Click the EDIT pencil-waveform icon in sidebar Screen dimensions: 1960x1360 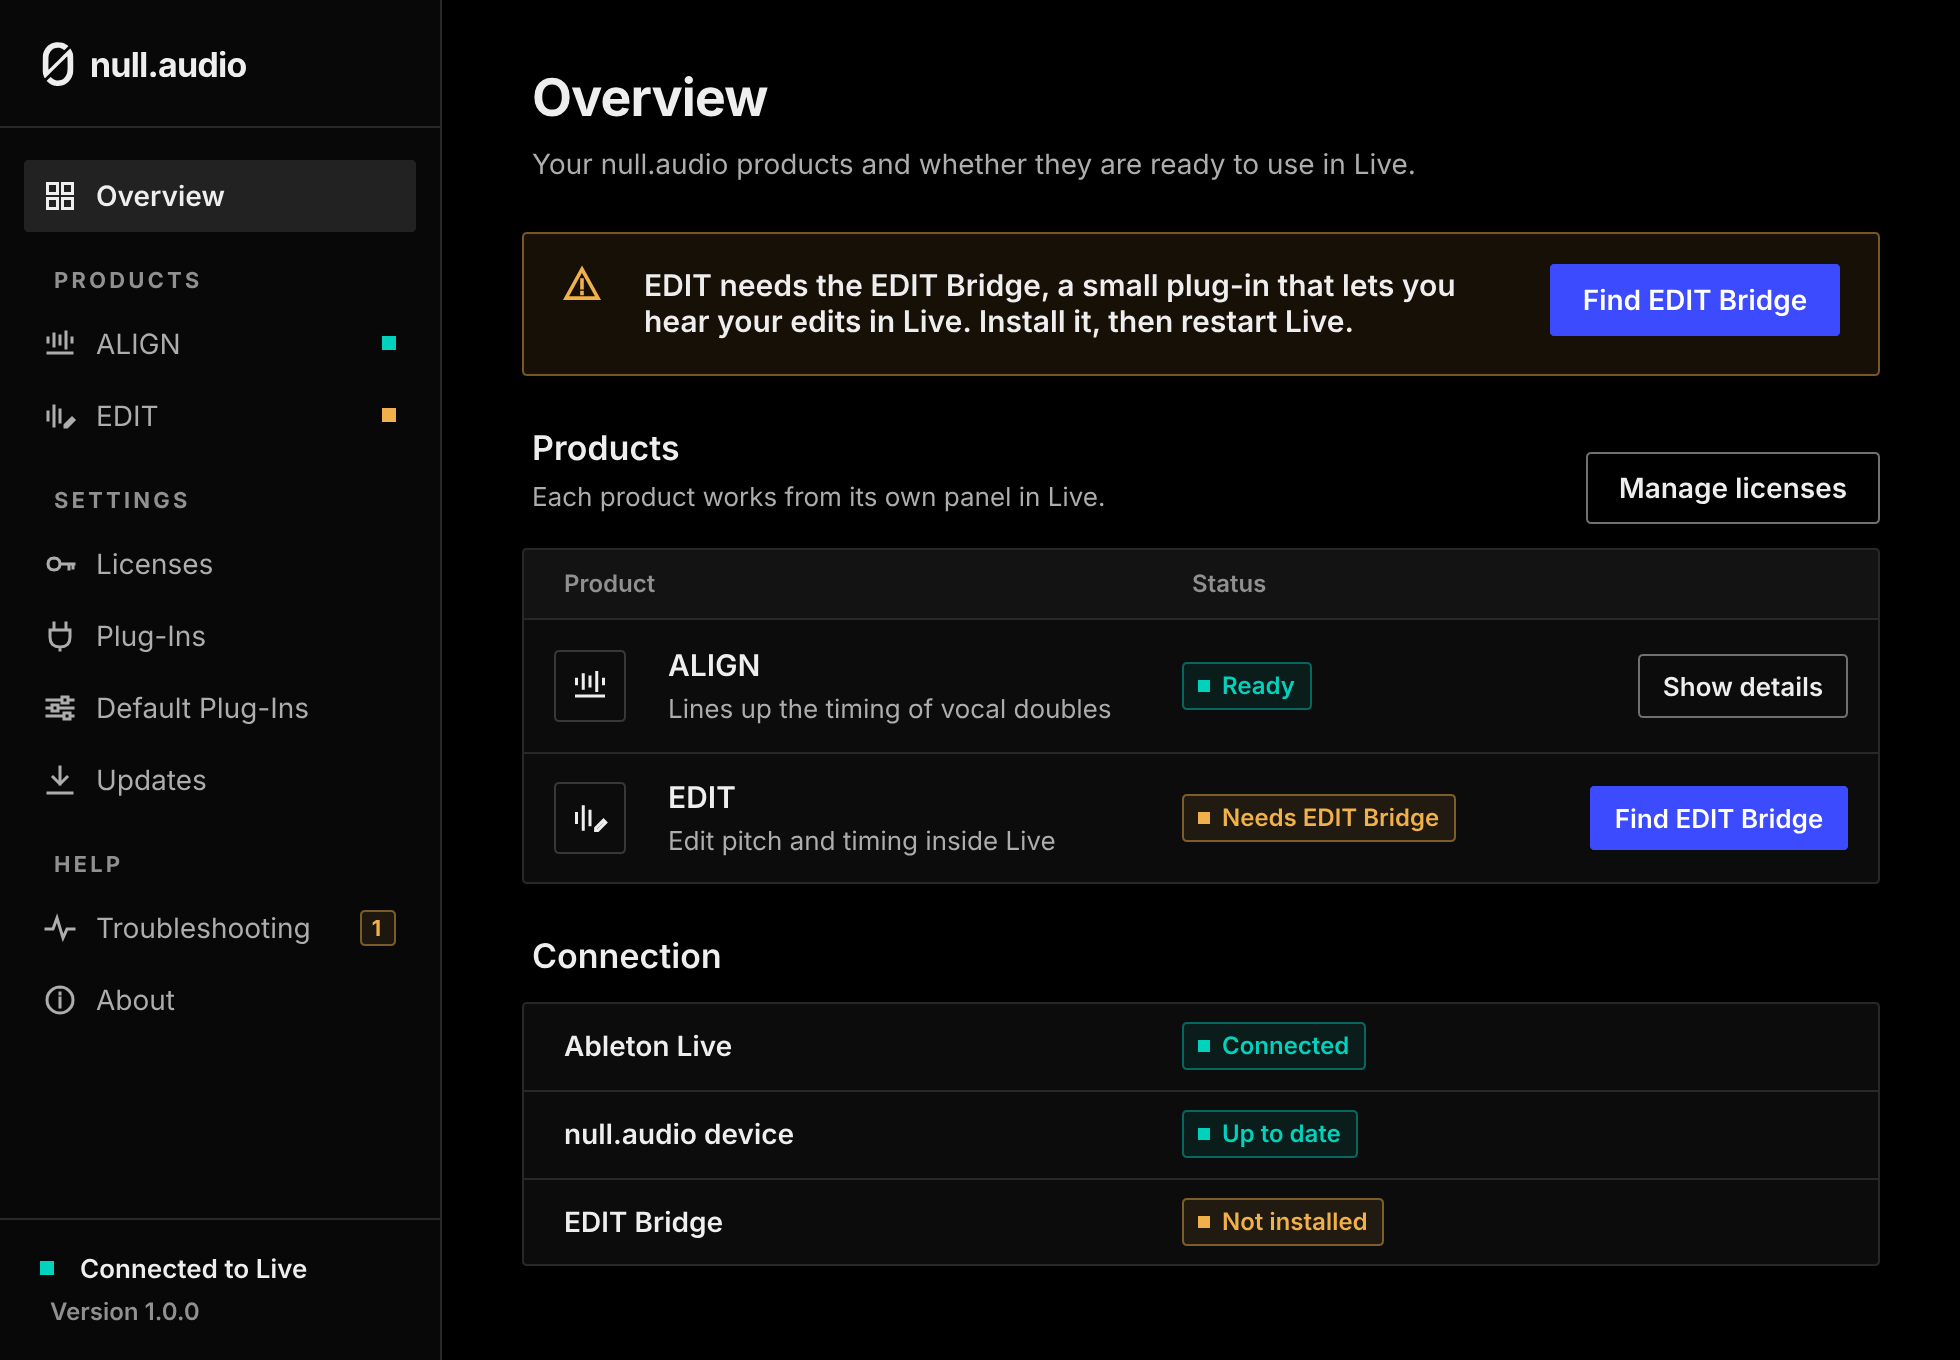60,416
